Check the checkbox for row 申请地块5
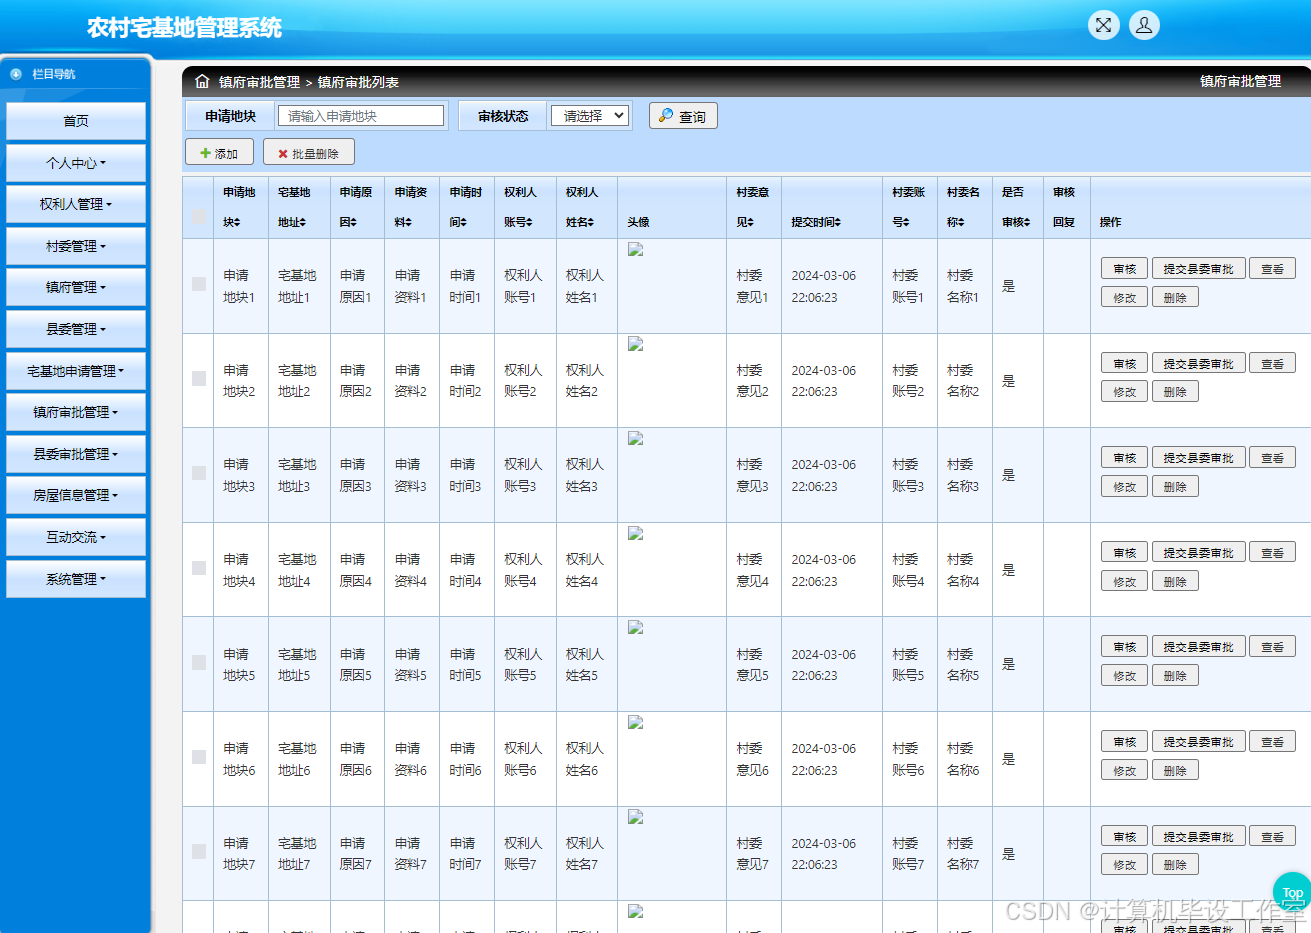Image resolution: width=1311 pixels, height=933 pixels. pos(198,662)
